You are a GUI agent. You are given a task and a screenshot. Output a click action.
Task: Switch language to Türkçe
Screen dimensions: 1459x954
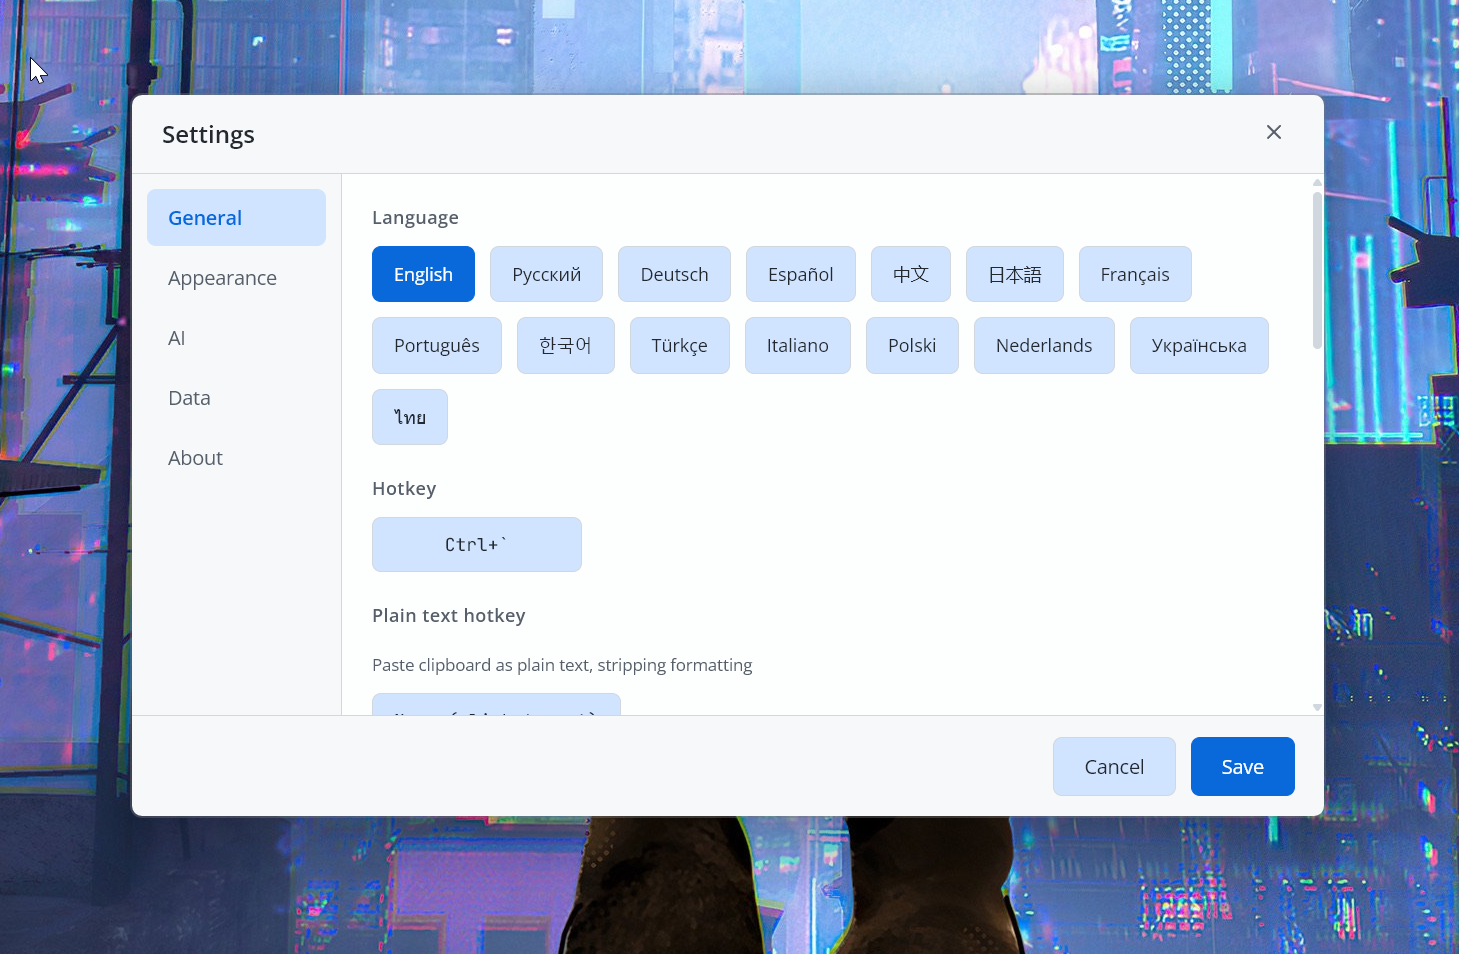point(679,345)
